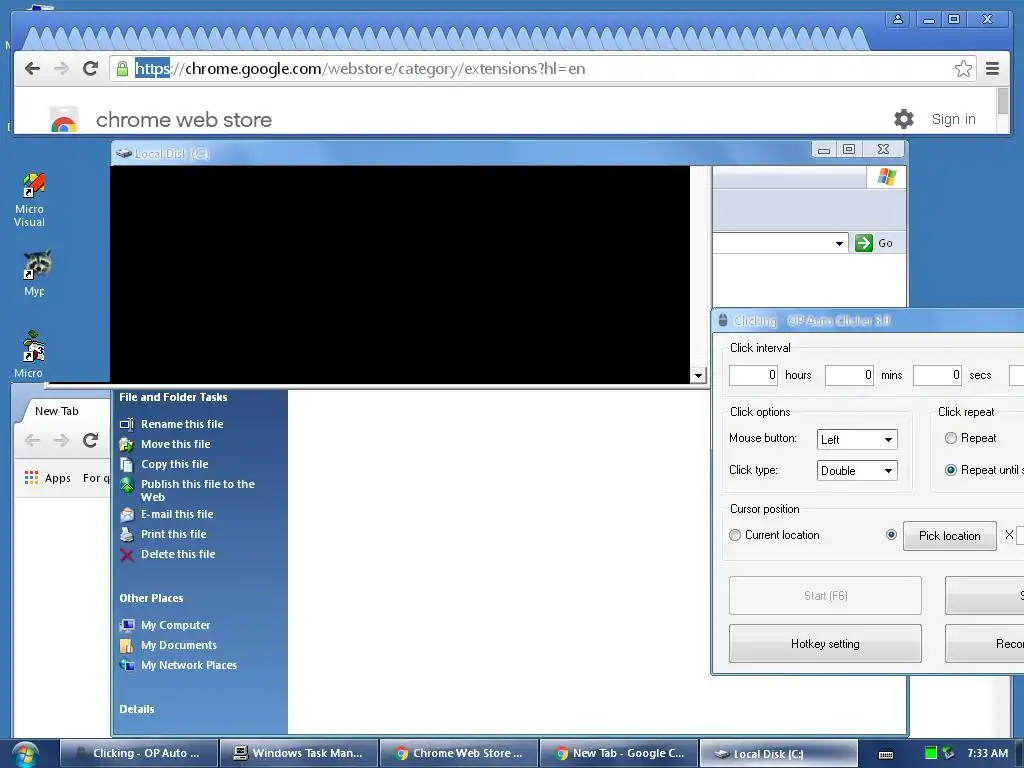Screen dimensions: 1024x768
Task: Click the Windows Start orb
Action: (x=25, y=754)
